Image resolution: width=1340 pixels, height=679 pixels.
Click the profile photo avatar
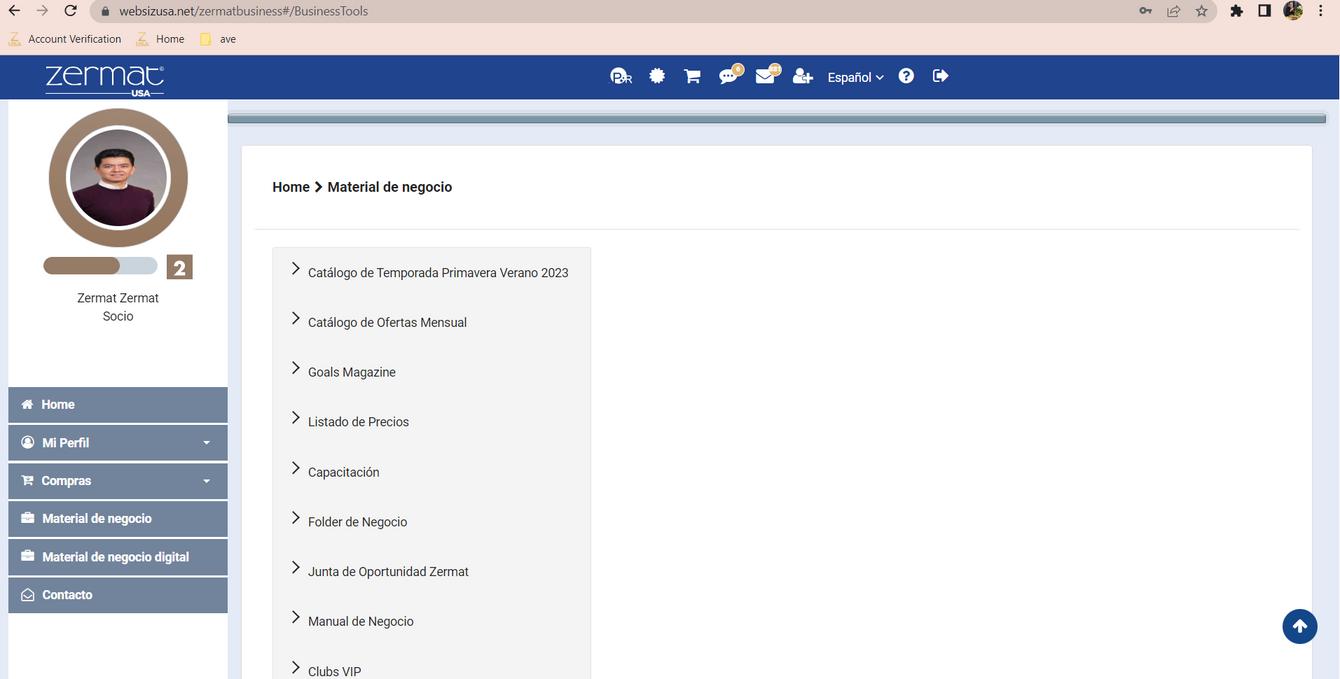118,178
